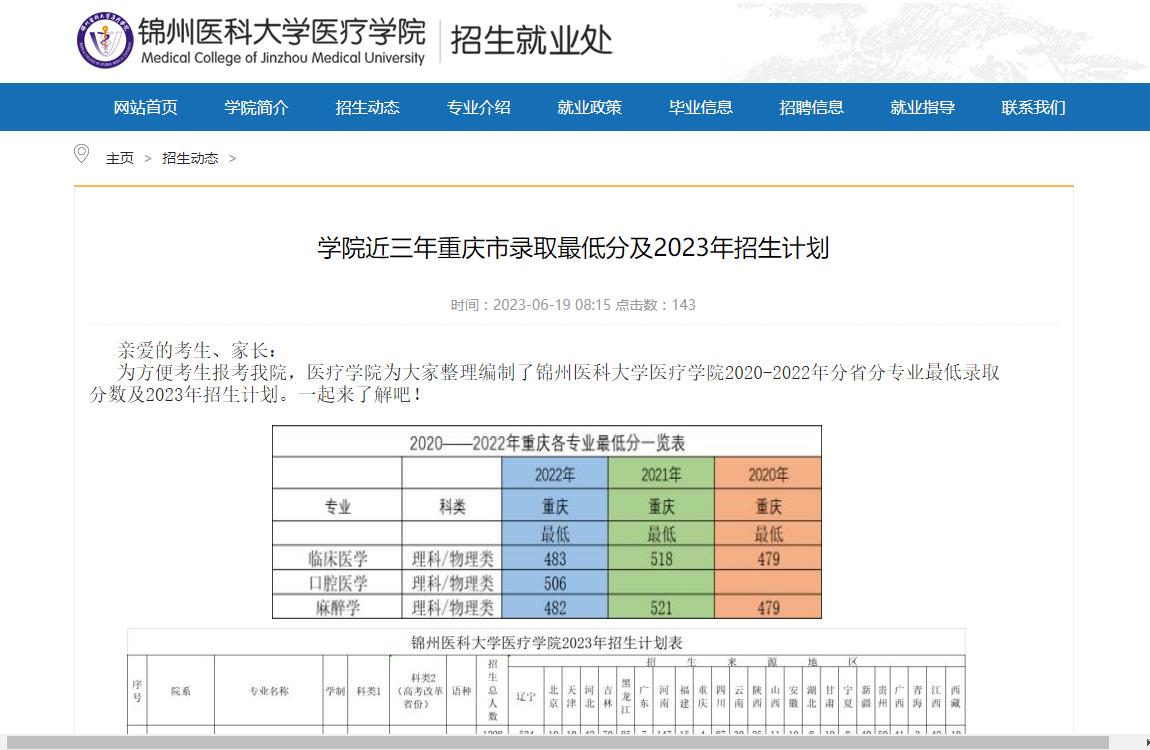Viewport: 1150px width, 750px height.
Task: Click the 辽宁 column header in plan table
Action: [525, 696]
